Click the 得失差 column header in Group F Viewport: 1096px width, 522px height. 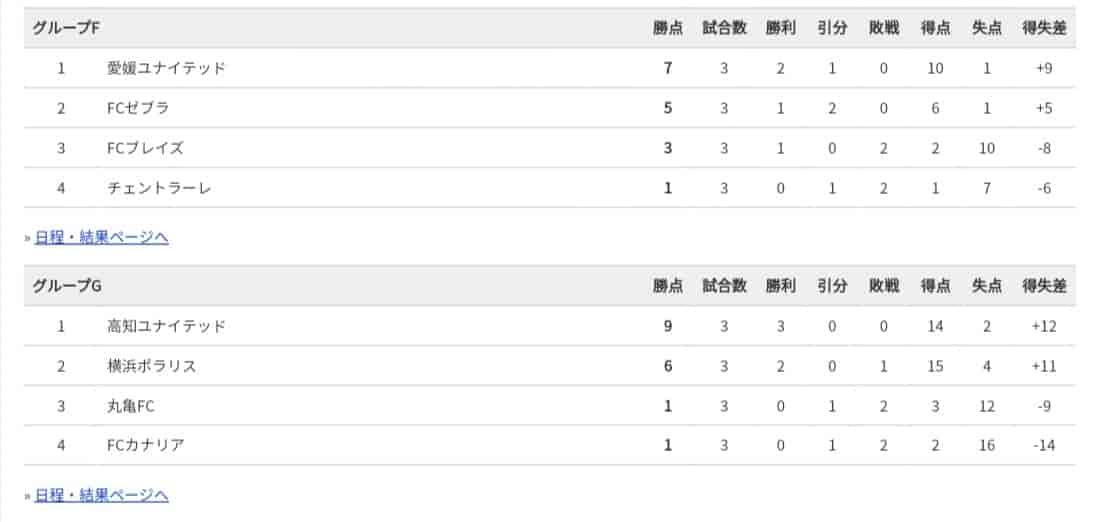coord(1044,28)
